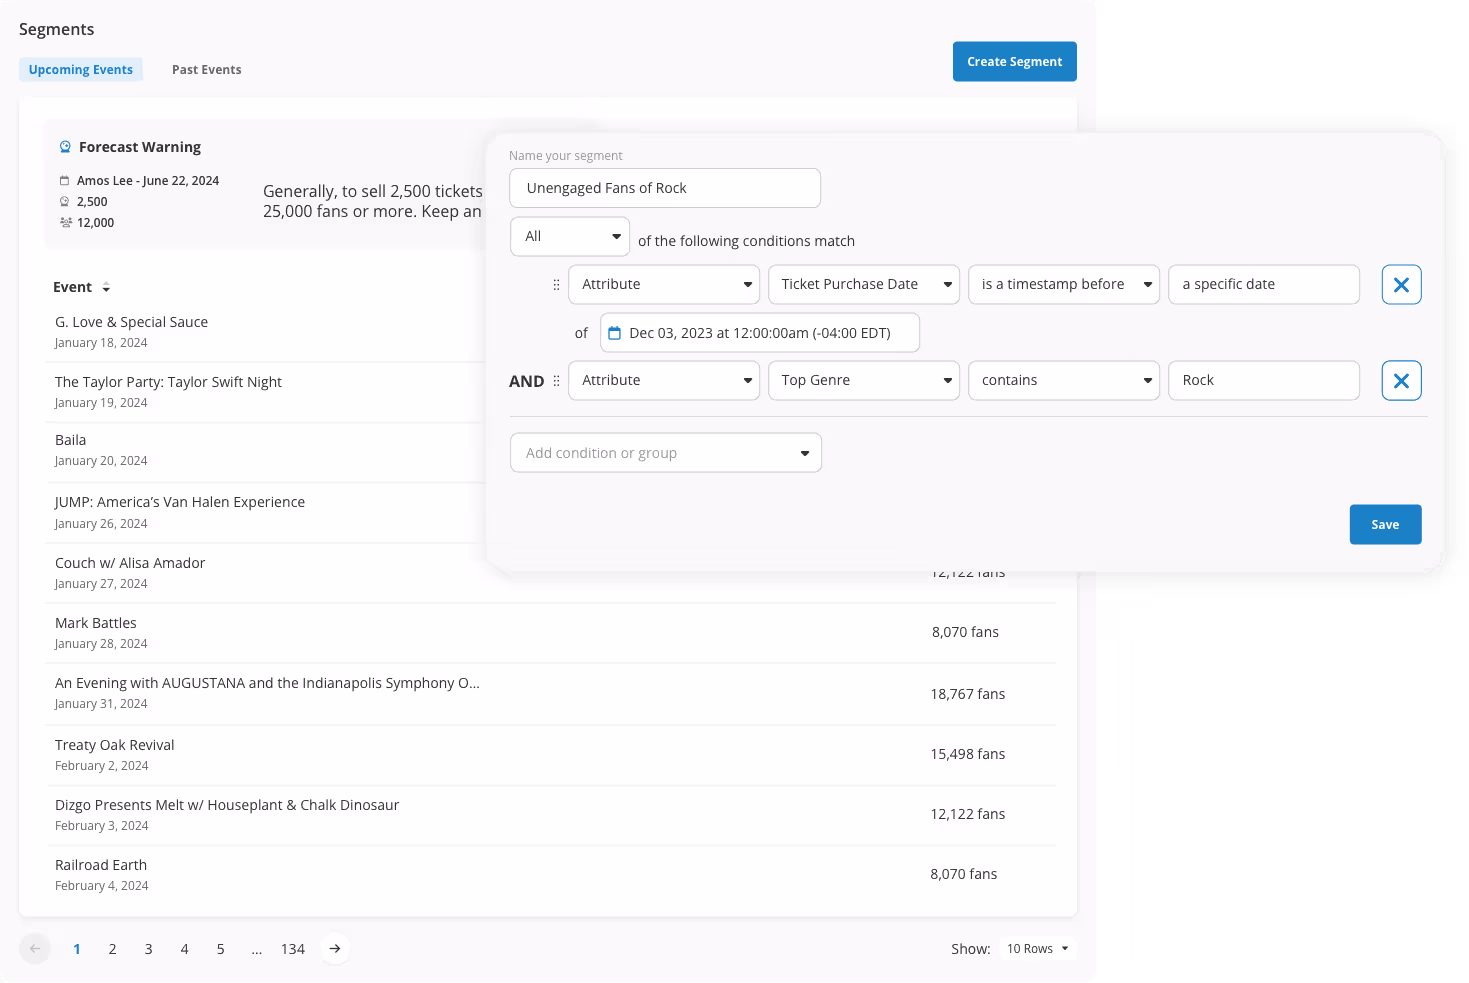Go to page 3
Image resolution: width=1469 pixels, height=983 pixels.
pyautogui.click(x=149, y=949)
